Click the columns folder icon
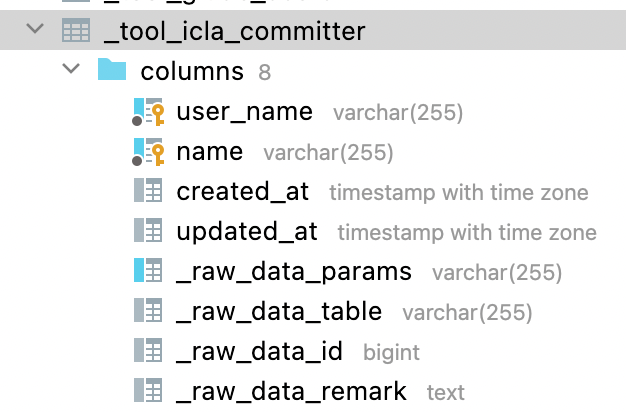626x412 pixels. point(112,71)
